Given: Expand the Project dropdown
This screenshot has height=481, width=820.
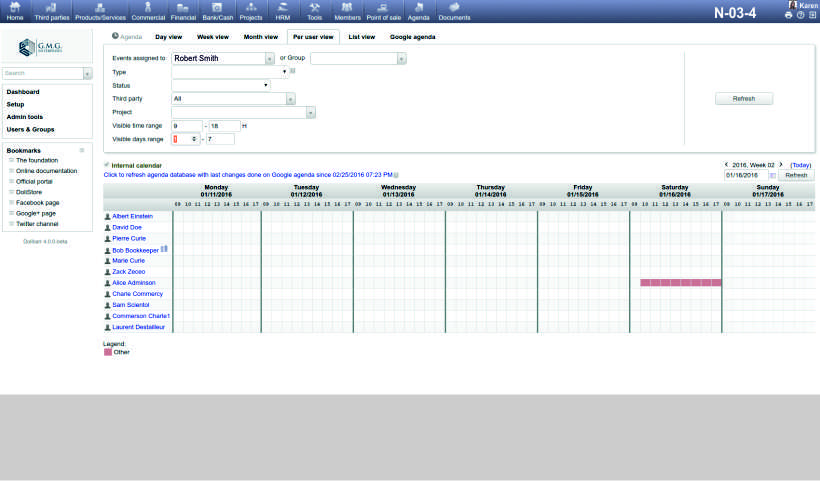Looking at the screenshot, I should (311, 112).
